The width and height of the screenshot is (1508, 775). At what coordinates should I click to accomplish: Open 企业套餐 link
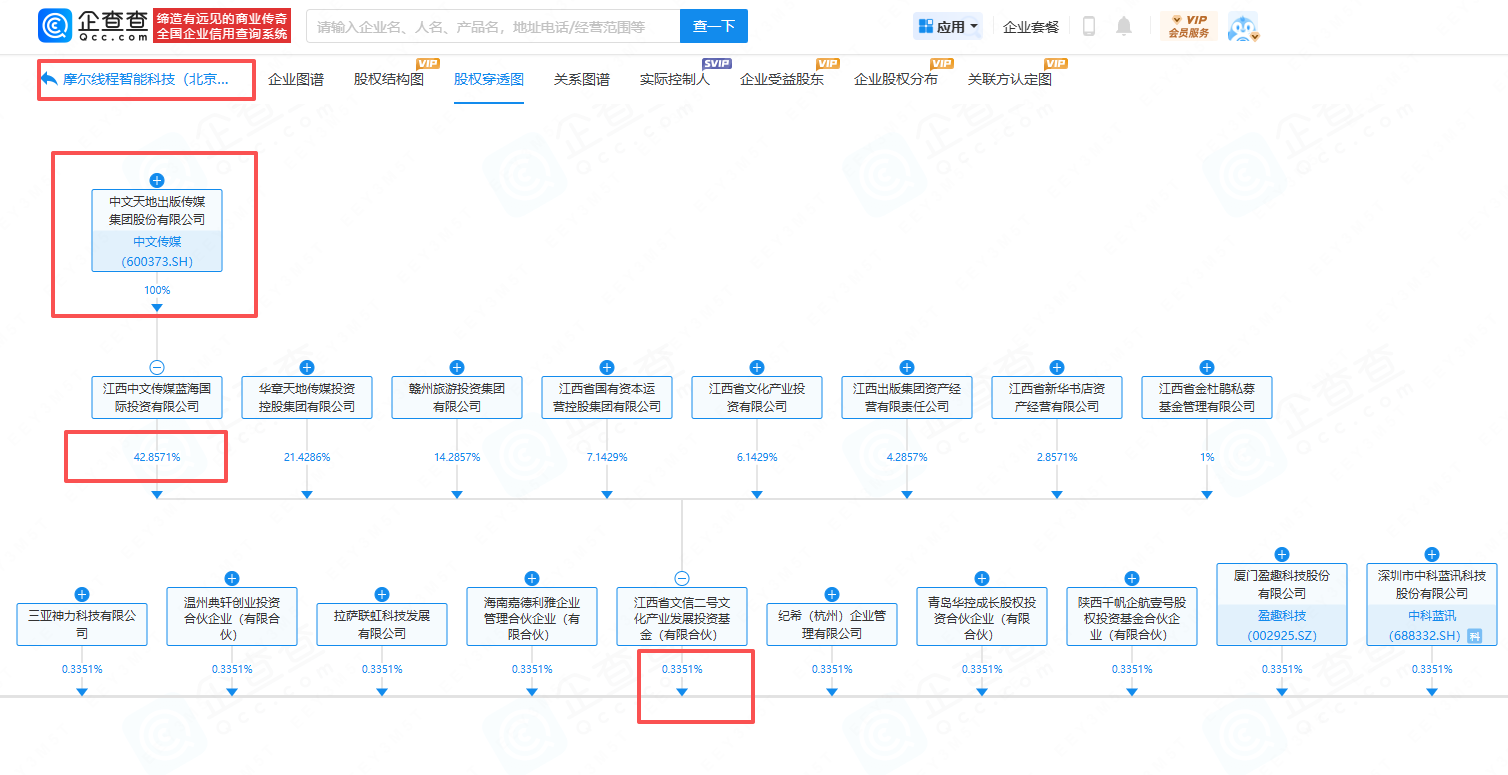click(x=1030, y=27)
